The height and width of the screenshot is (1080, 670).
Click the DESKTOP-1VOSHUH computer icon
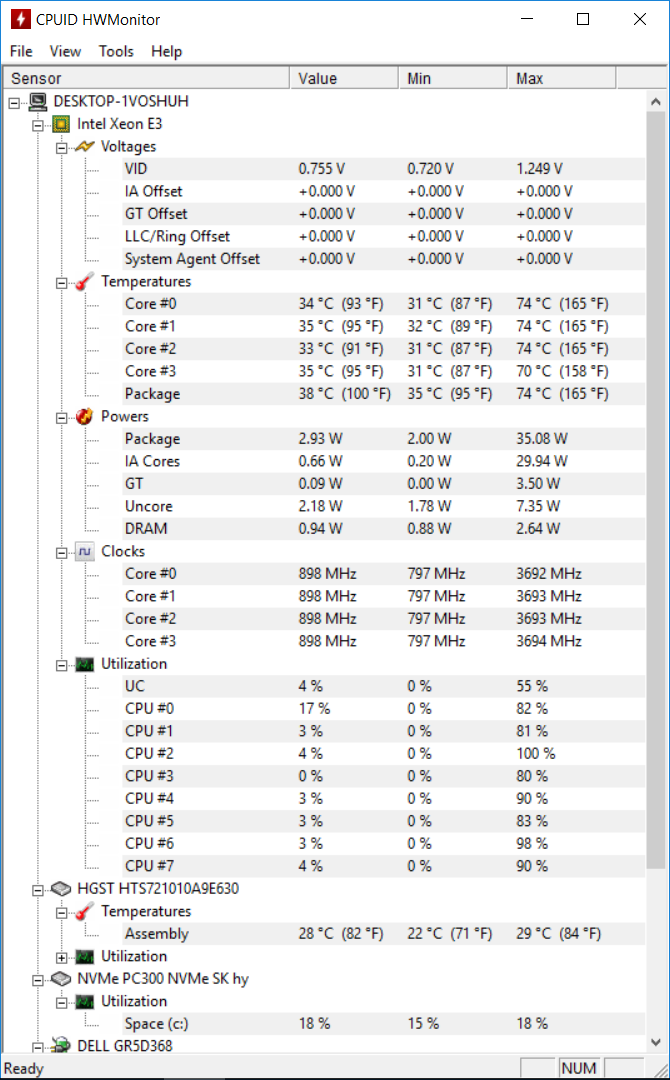(x=38, y=102)
